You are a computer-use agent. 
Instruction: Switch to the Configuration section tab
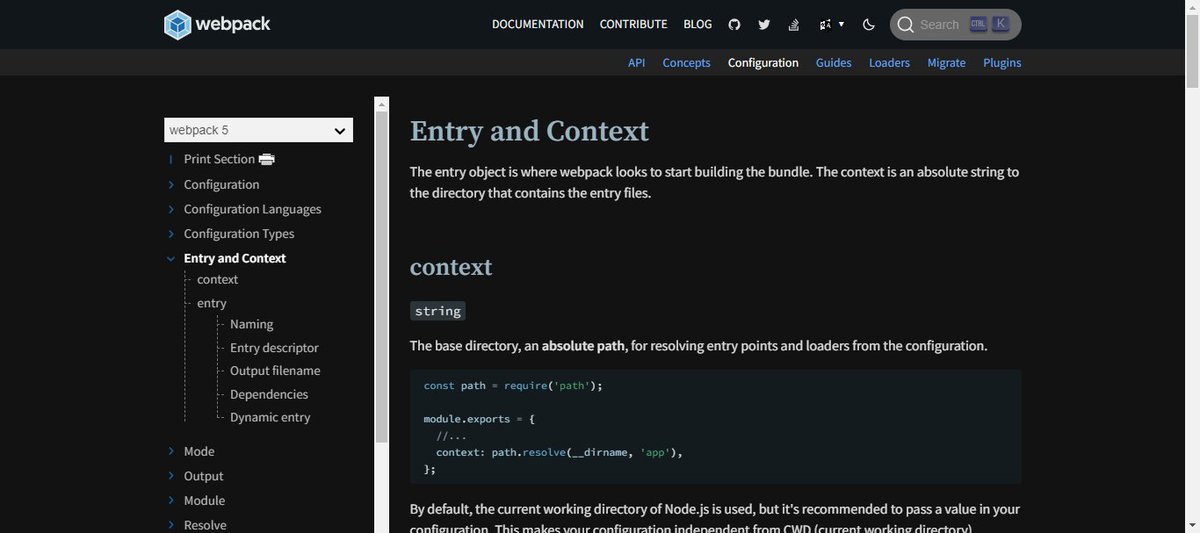(763, 62)
